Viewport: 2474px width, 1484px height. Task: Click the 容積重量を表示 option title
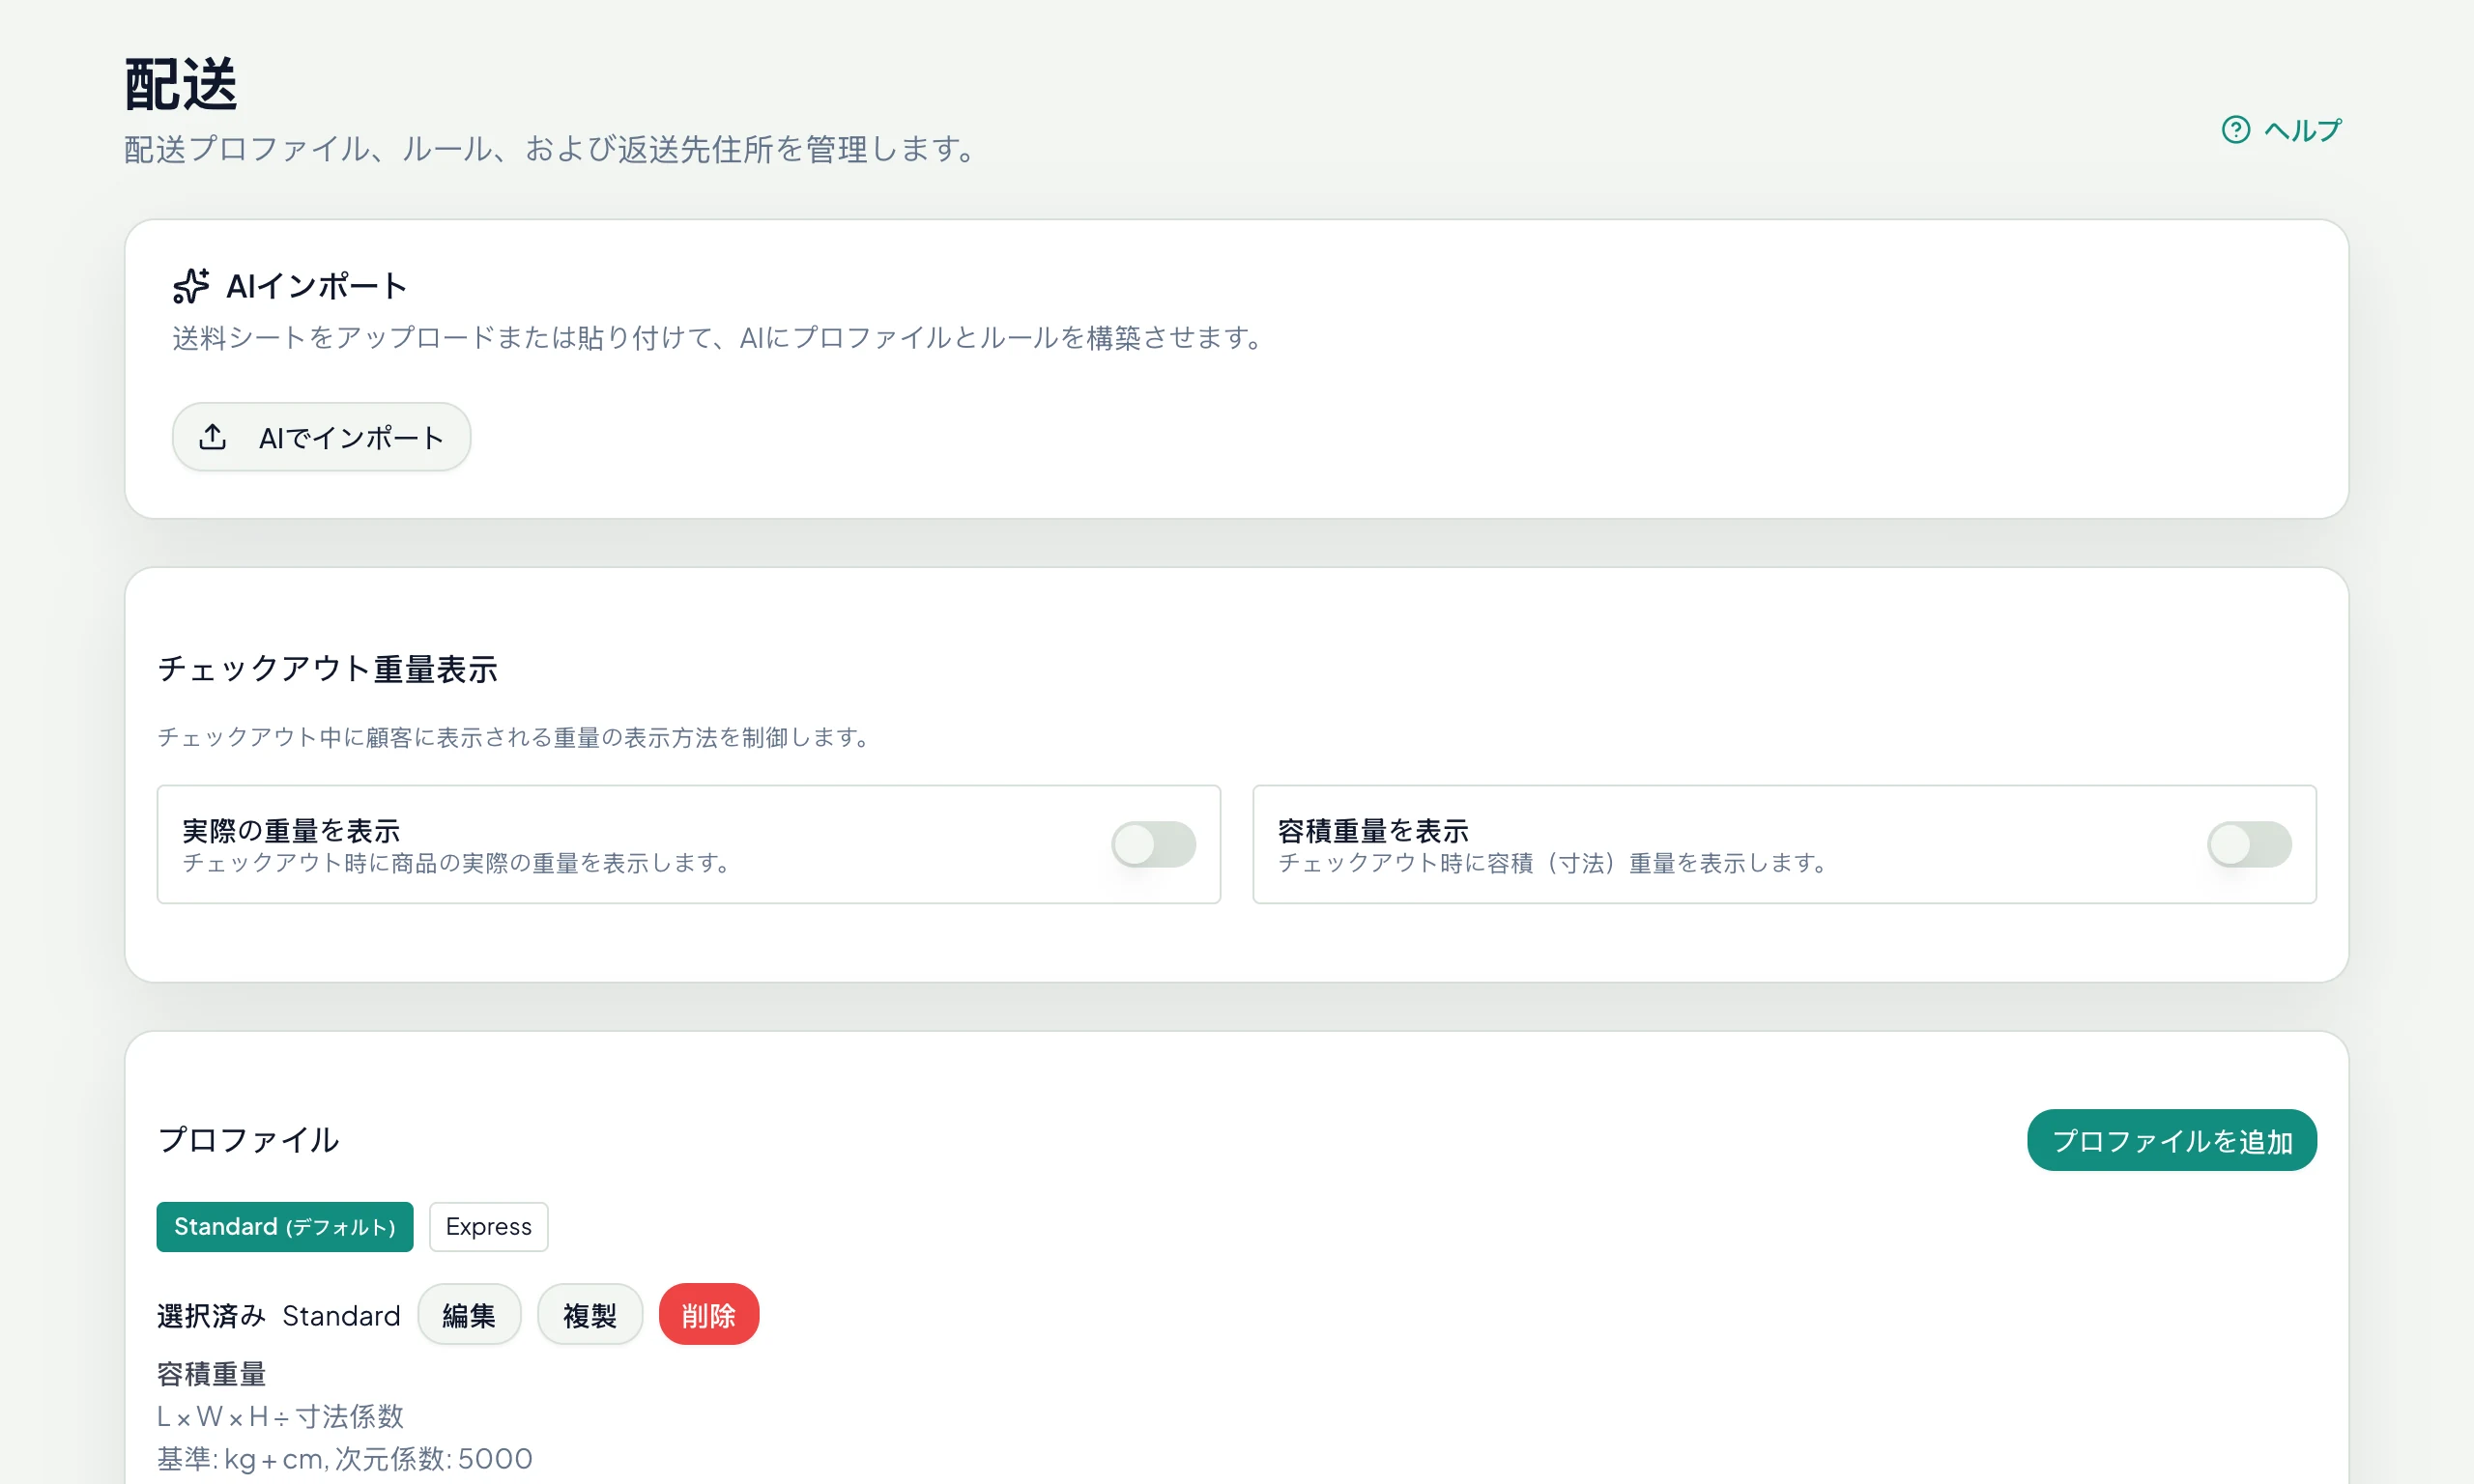[1373, 830]
